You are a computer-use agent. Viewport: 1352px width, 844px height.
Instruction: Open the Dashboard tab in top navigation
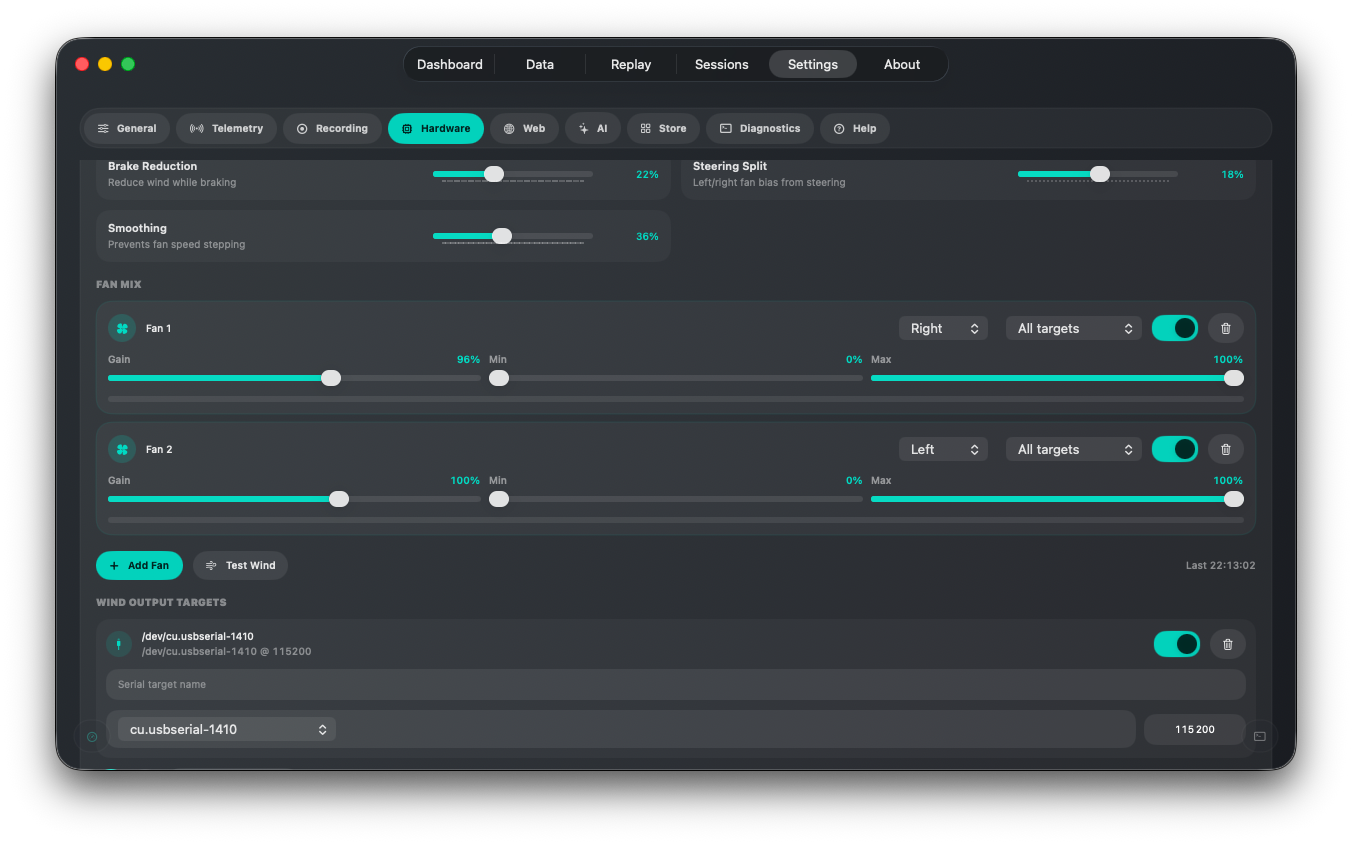tap(450, 64)
